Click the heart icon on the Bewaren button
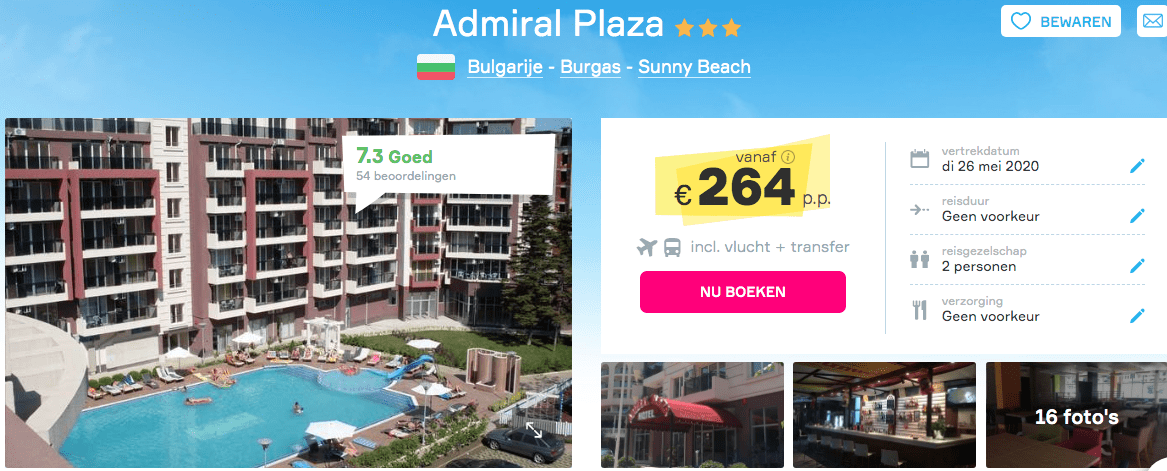Viewport: 1167px width, 471px height. pyautogui.click(x=1020, y=22)
